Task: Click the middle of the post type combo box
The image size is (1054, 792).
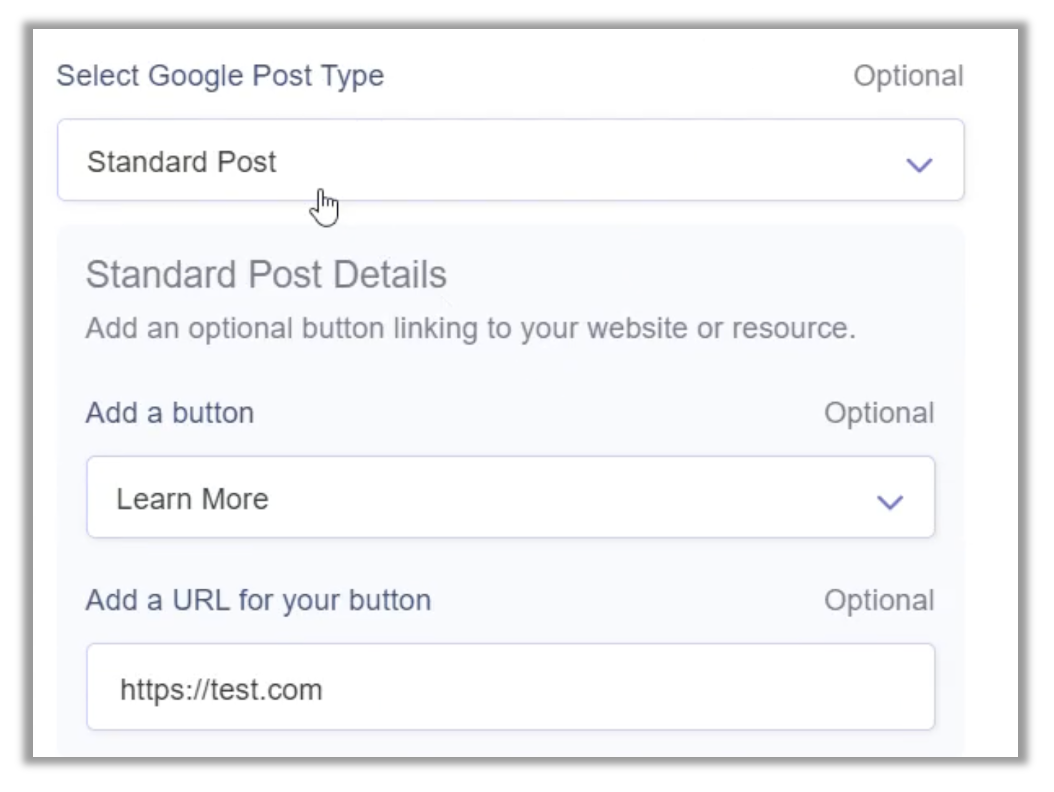Action: pos(510,161)
